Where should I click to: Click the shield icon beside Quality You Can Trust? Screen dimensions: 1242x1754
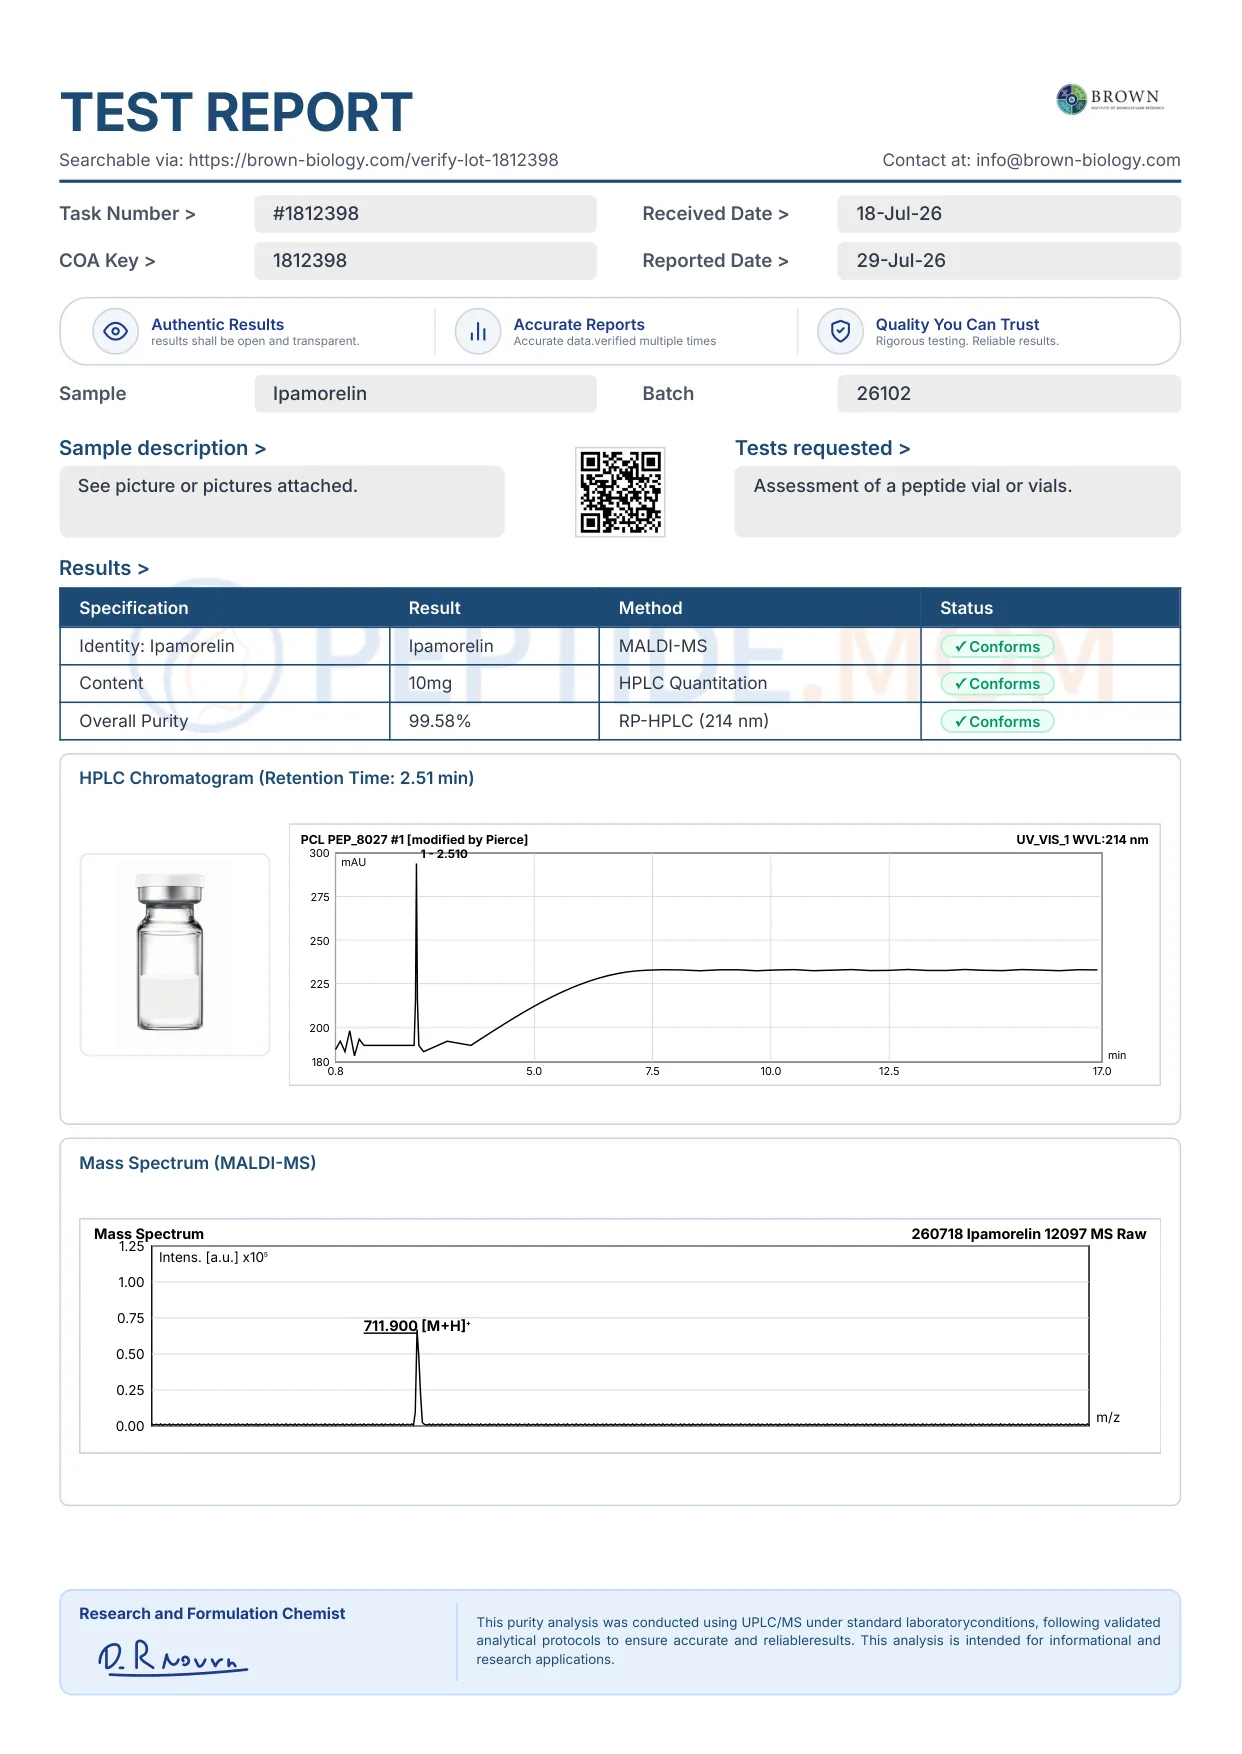[x=840, y=331]
